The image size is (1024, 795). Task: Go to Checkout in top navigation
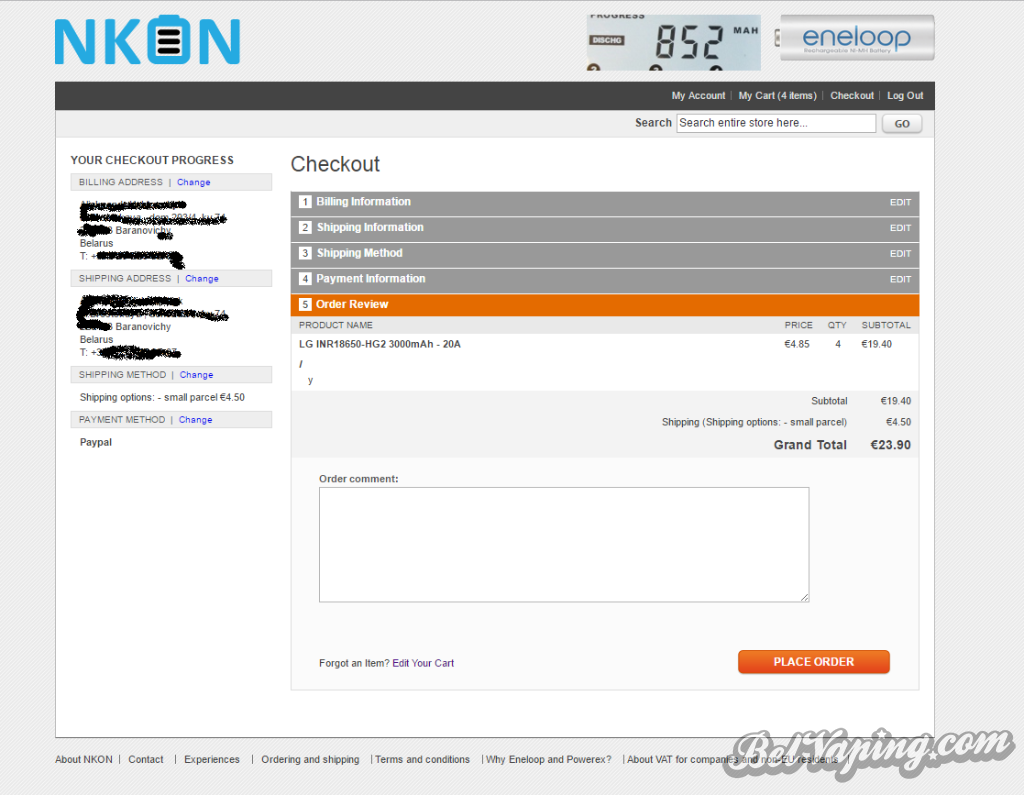852,95
